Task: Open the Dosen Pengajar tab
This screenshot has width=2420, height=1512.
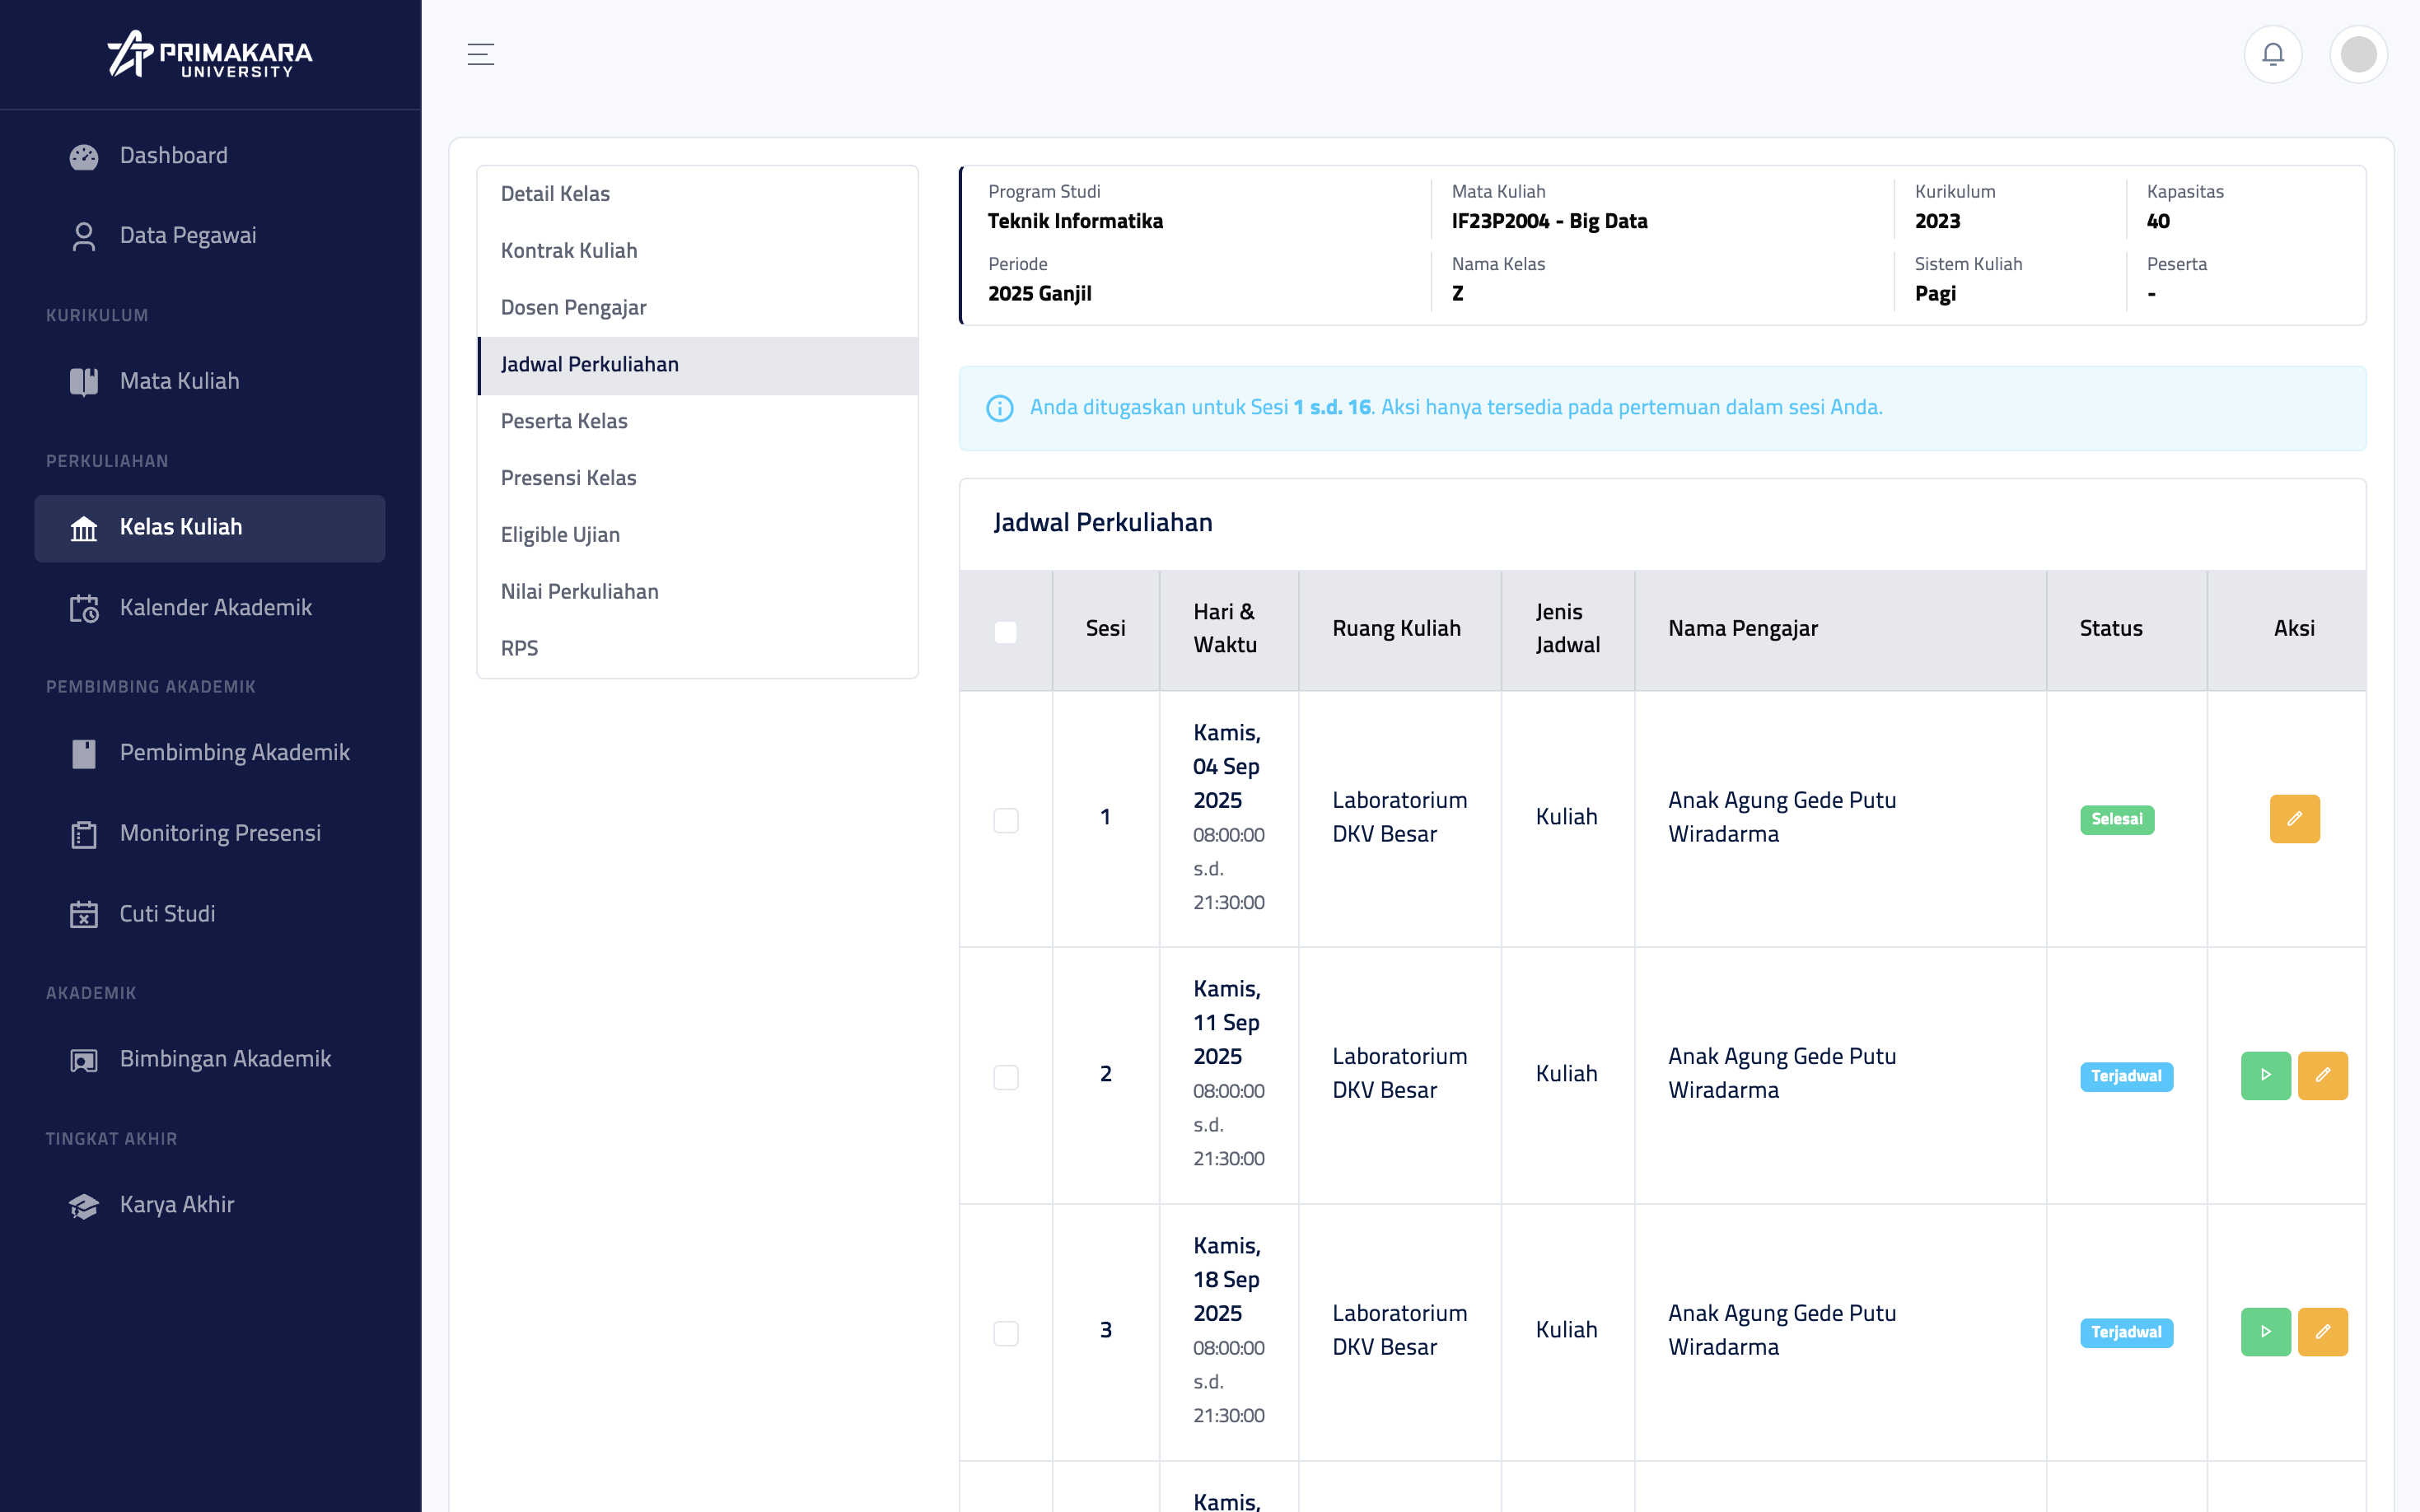Action: click(698, 308)
